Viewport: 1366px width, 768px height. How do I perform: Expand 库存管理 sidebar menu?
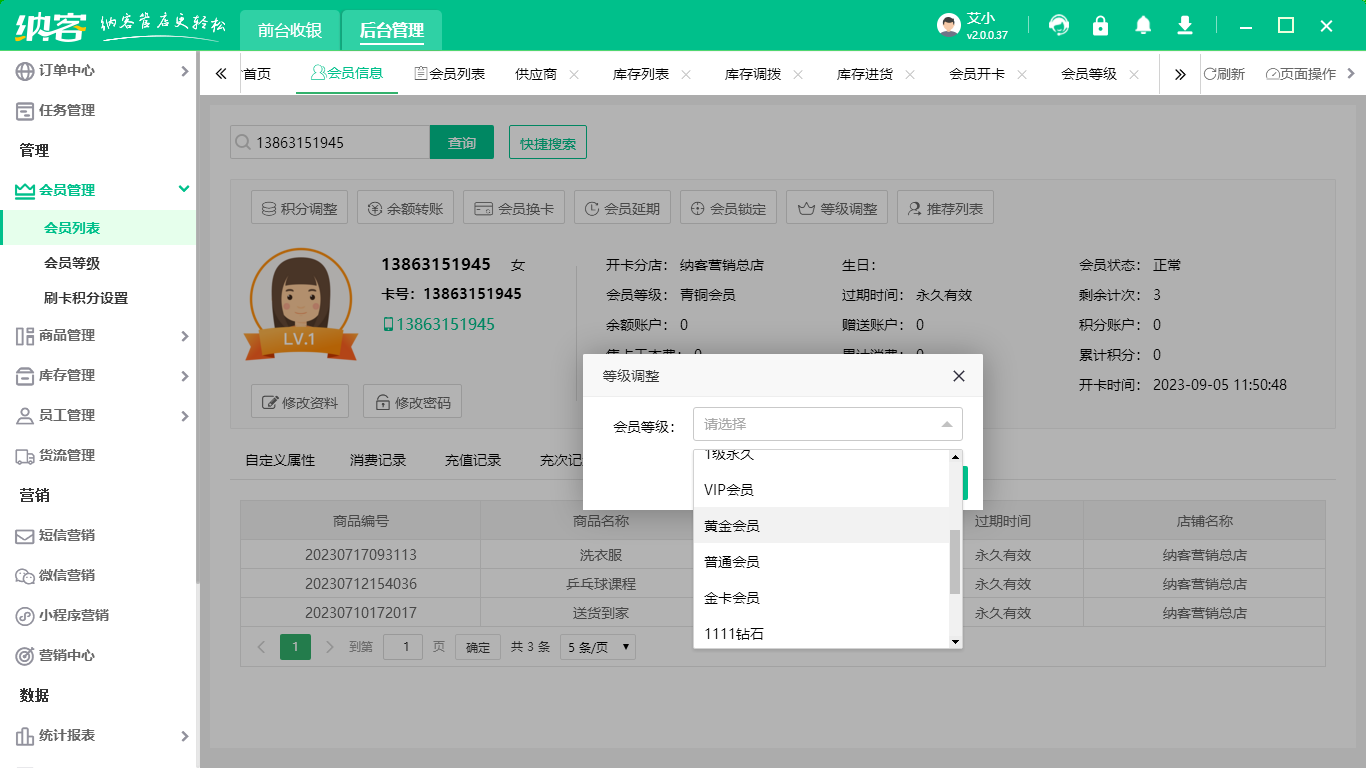click(98, 376)
